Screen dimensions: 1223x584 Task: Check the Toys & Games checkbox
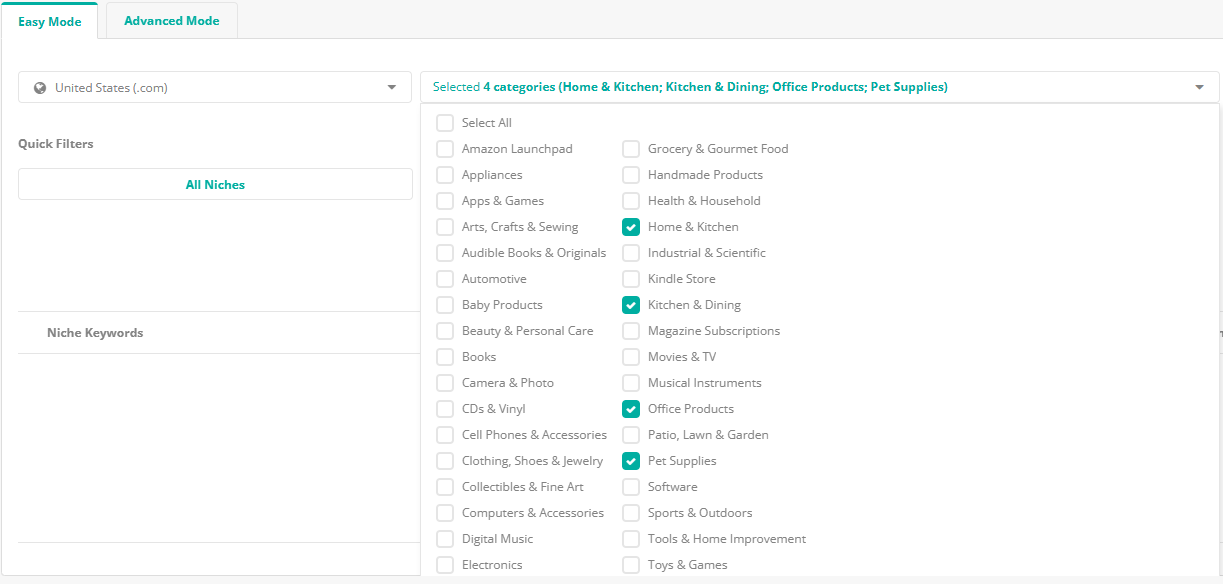[630, 564]
